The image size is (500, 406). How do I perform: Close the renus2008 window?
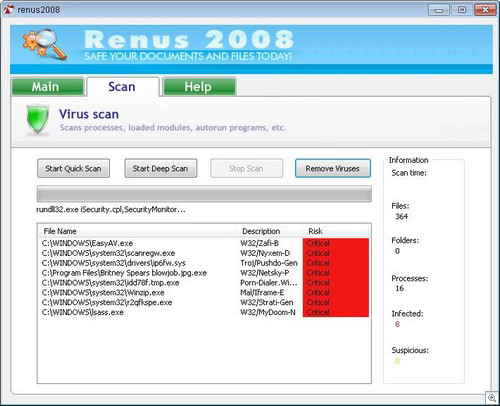[x=485, y=10]
